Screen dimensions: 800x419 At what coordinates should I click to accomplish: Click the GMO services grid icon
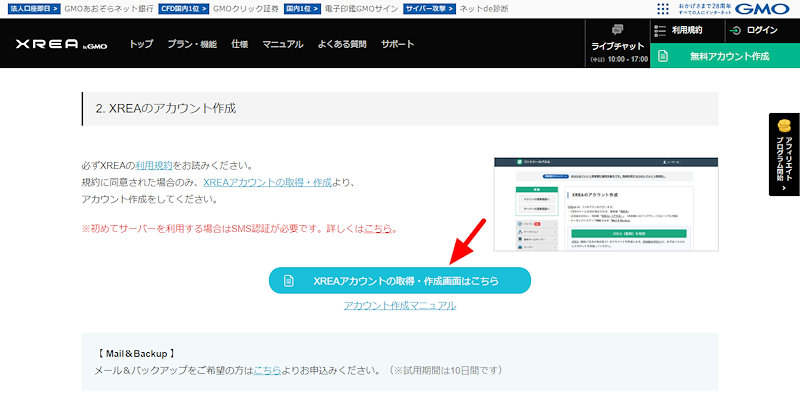click(662, 8)
